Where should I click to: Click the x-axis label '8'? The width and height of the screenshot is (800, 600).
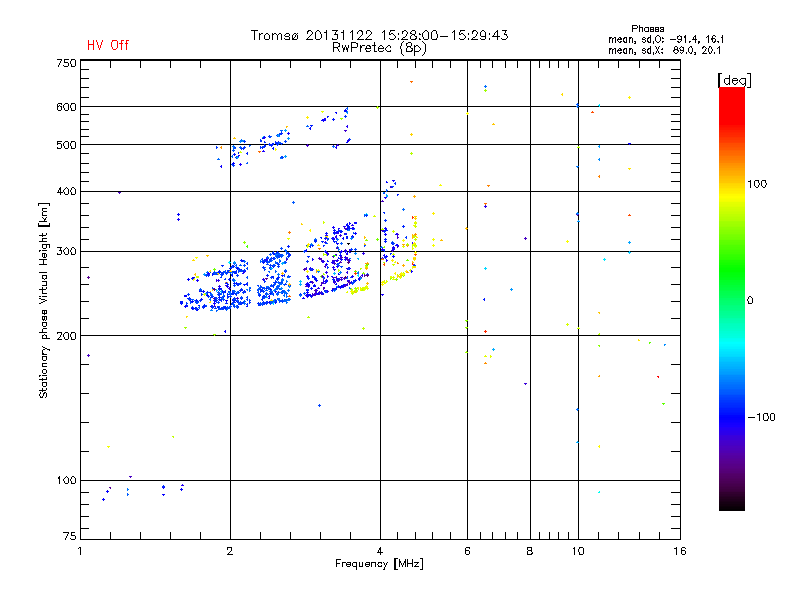point(530,551)
